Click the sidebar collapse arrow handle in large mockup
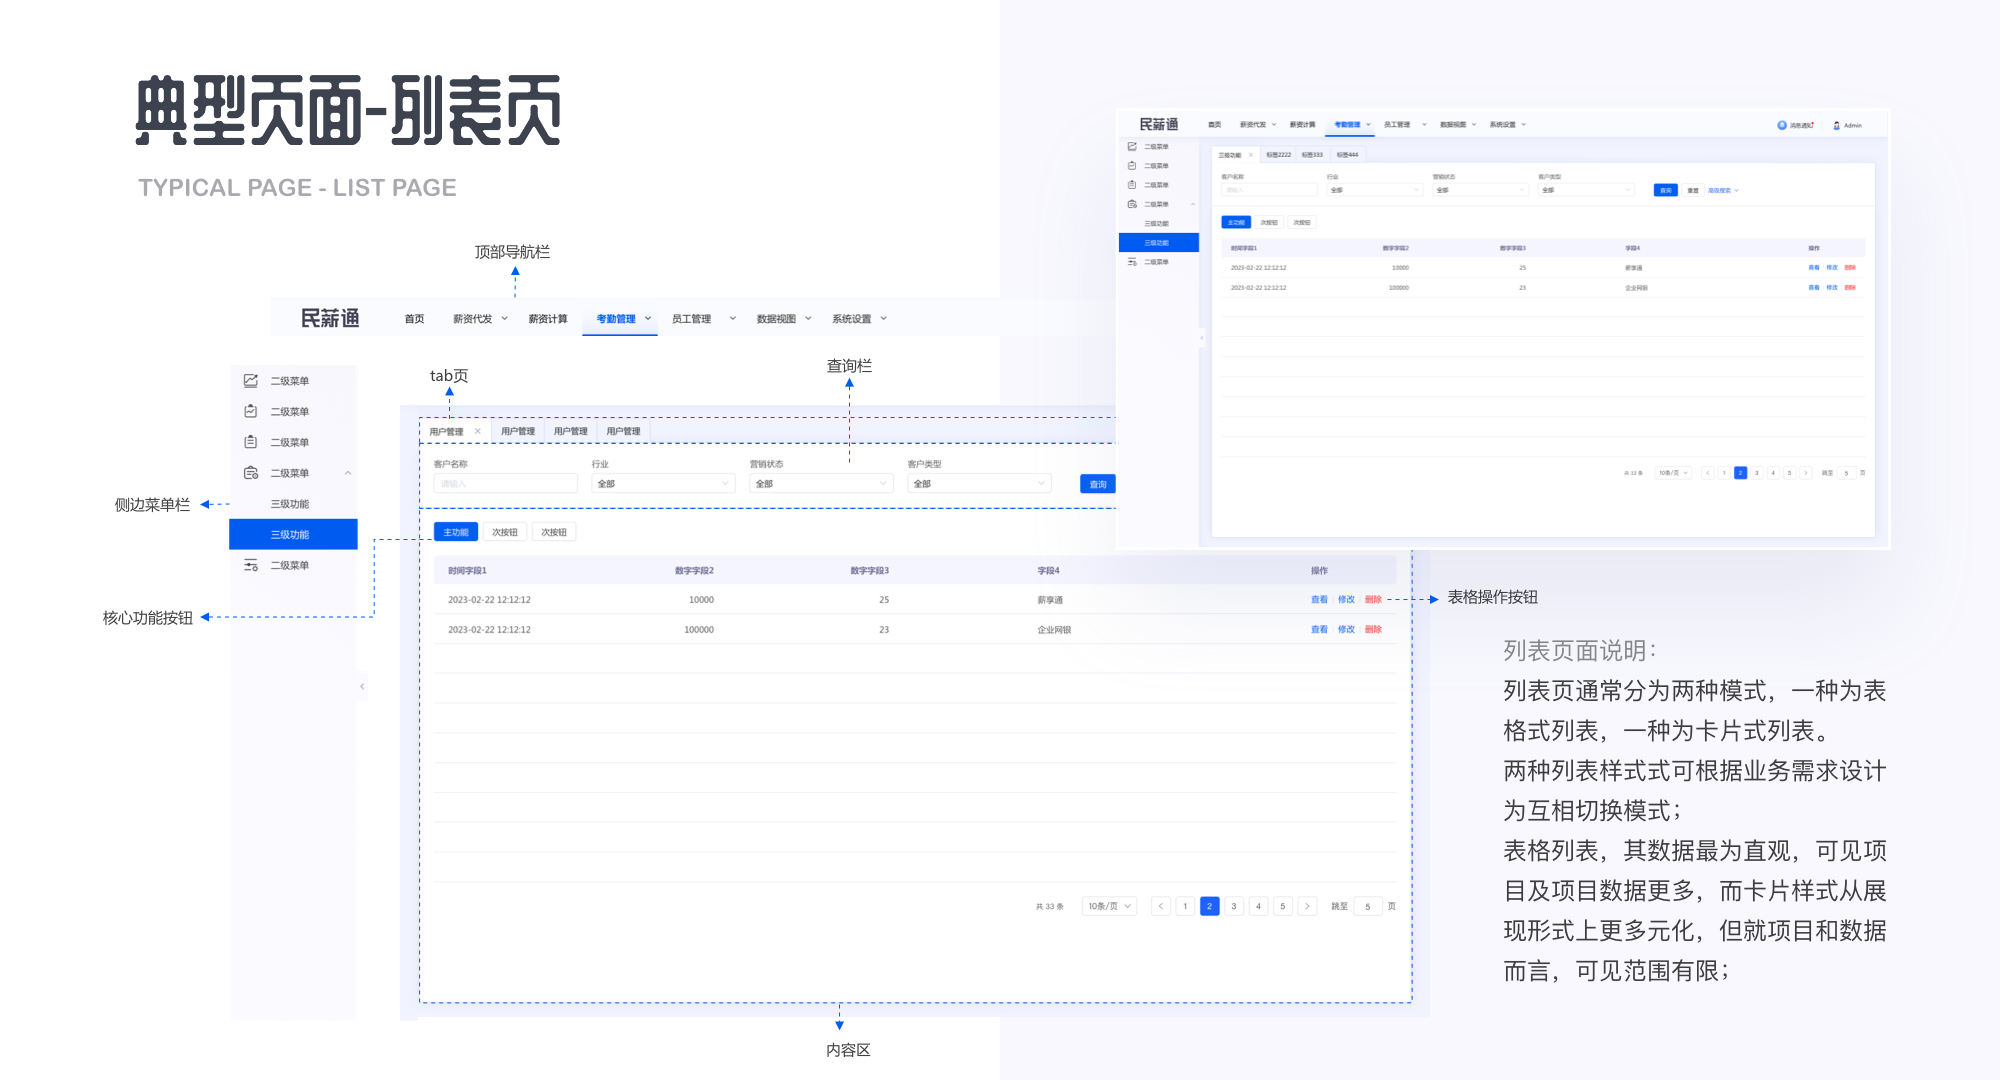This screenshot has height=1080, width=2000. (362, 686)
